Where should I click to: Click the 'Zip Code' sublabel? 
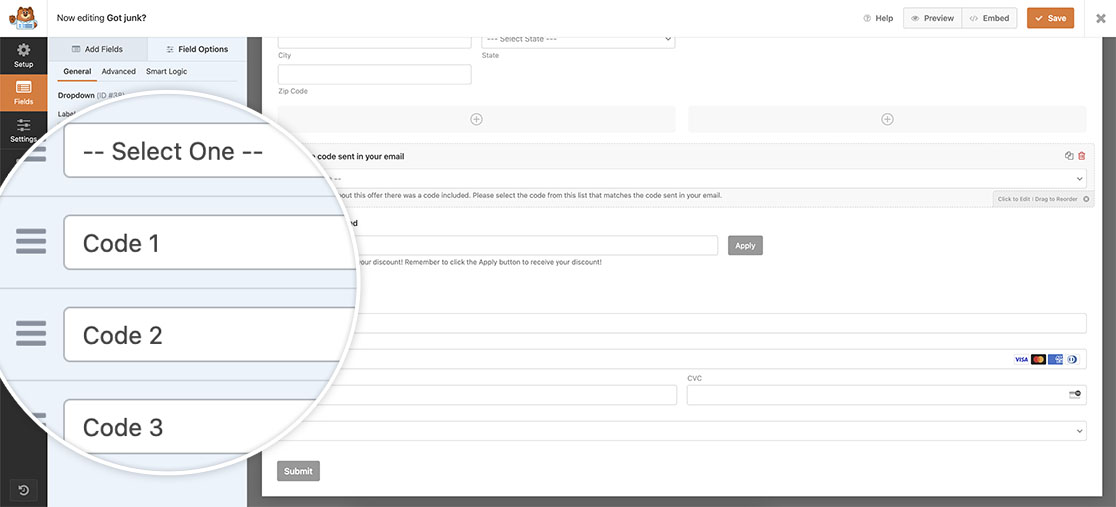pos(293,91)
